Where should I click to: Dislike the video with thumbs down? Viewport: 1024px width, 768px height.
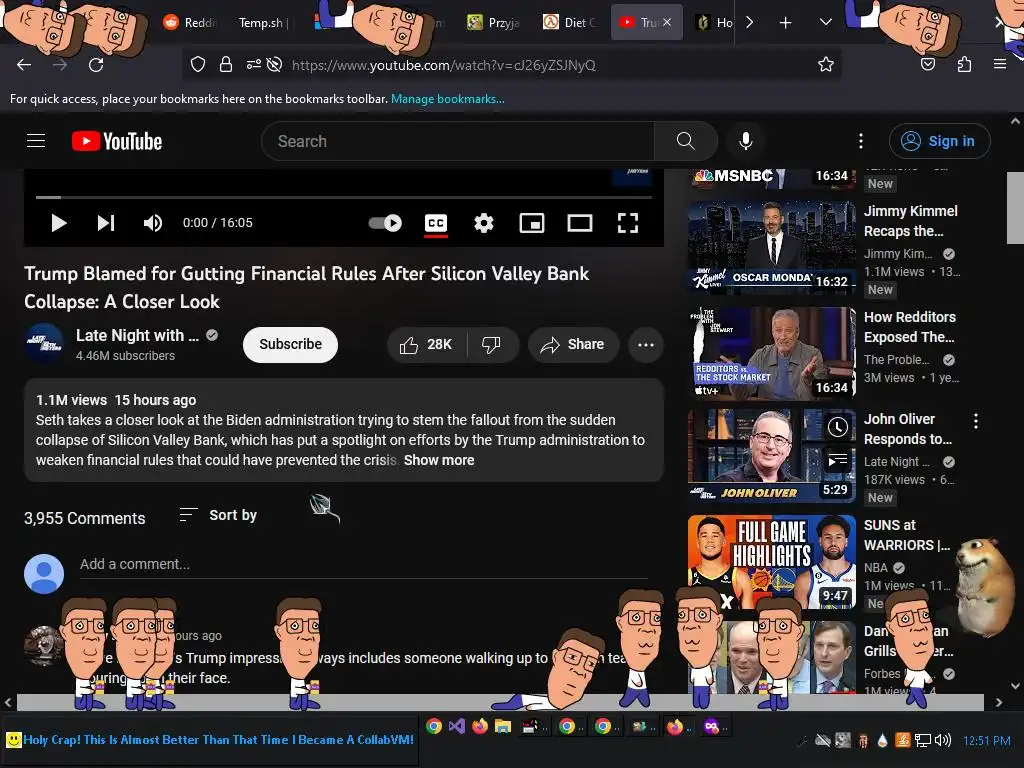click(492, 344)
